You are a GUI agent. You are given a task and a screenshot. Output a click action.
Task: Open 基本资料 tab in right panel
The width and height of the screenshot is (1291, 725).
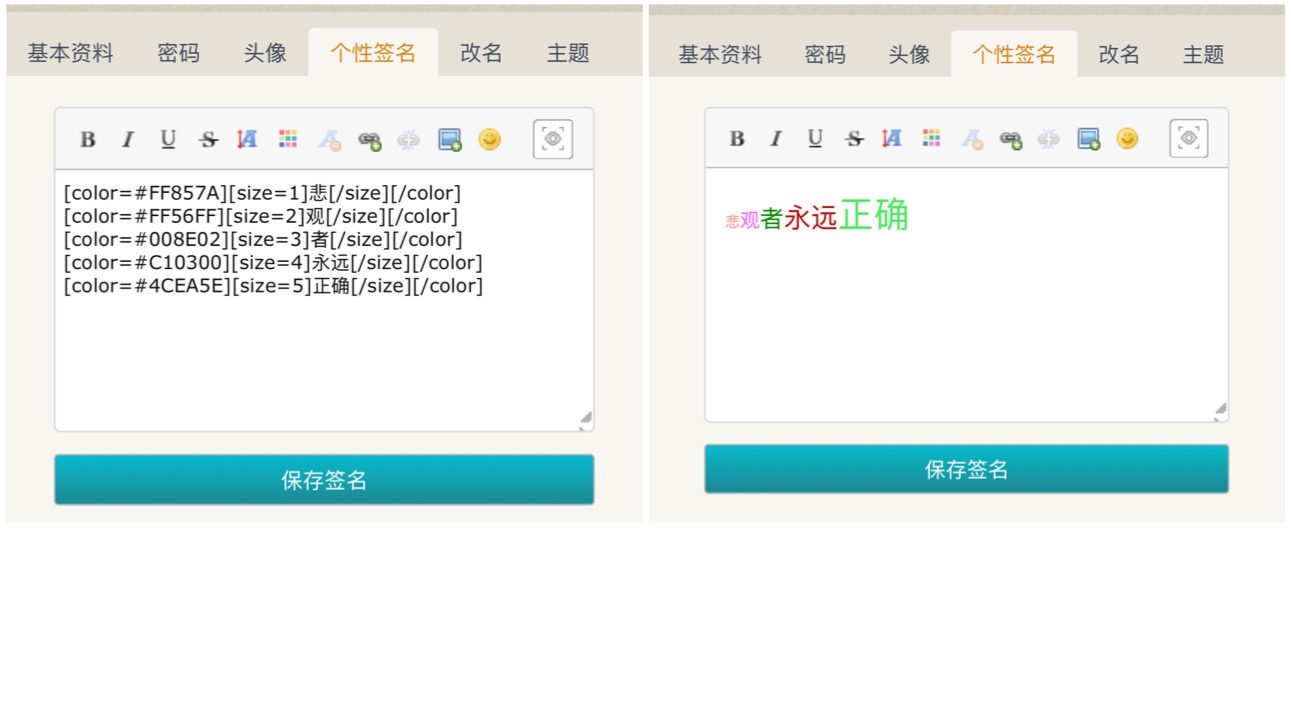[720, 54]
